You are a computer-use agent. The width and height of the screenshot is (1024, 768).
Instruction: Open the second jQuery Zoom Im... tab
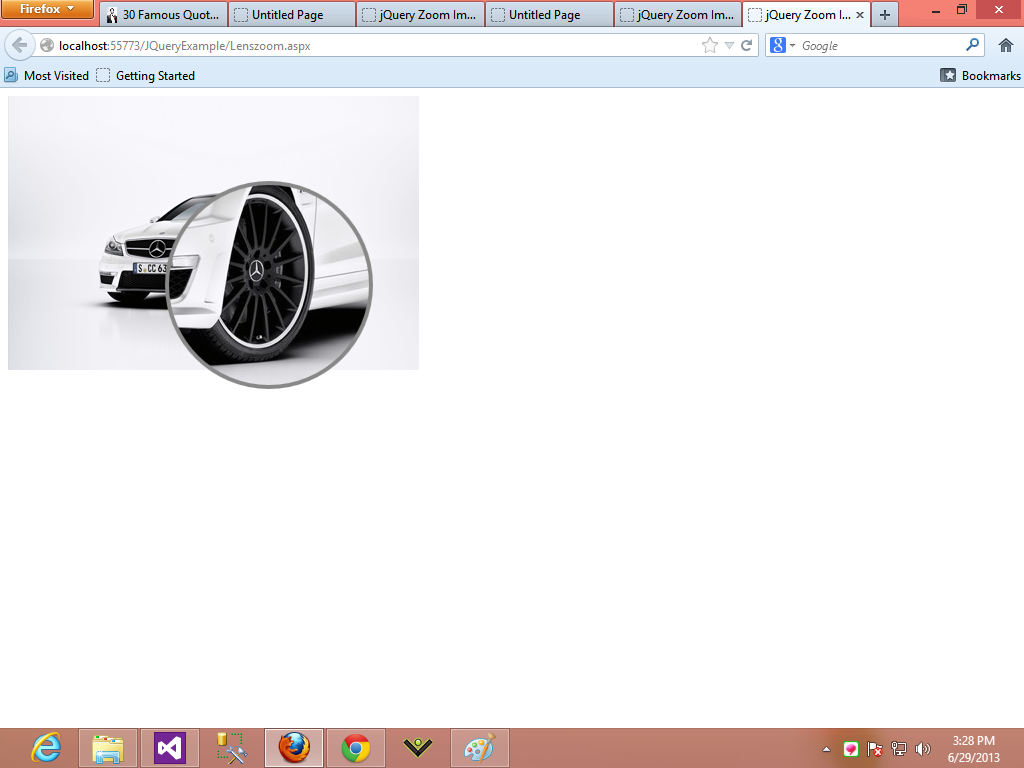point(678,14)
